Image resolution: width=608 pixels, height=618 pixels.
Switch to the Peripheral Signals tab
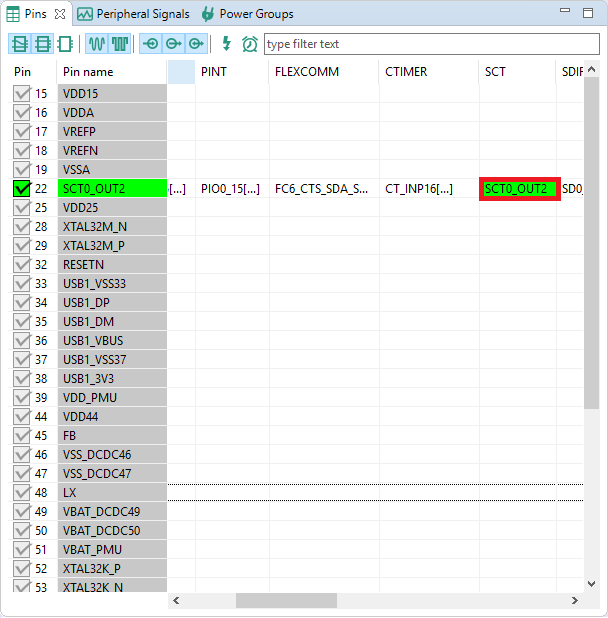pos(134,14)
